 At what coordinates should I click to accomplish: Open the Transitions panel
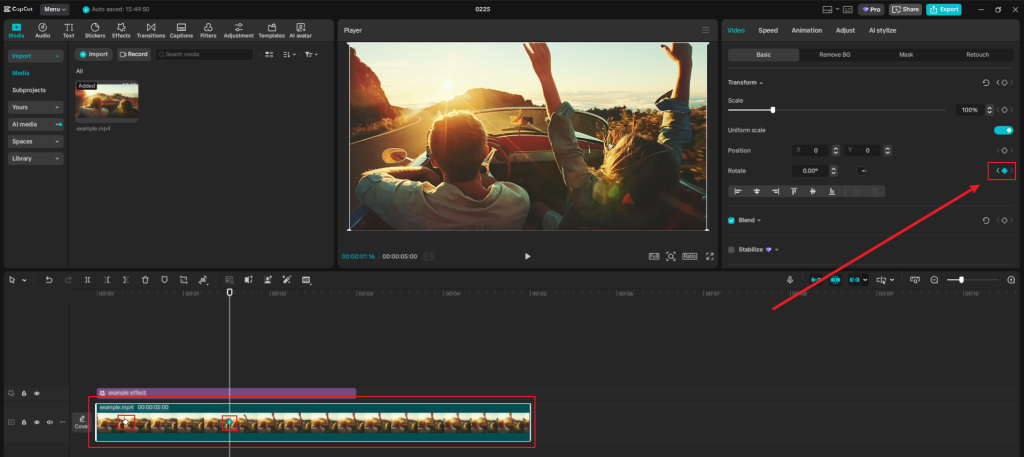click(x=151, y=31)
